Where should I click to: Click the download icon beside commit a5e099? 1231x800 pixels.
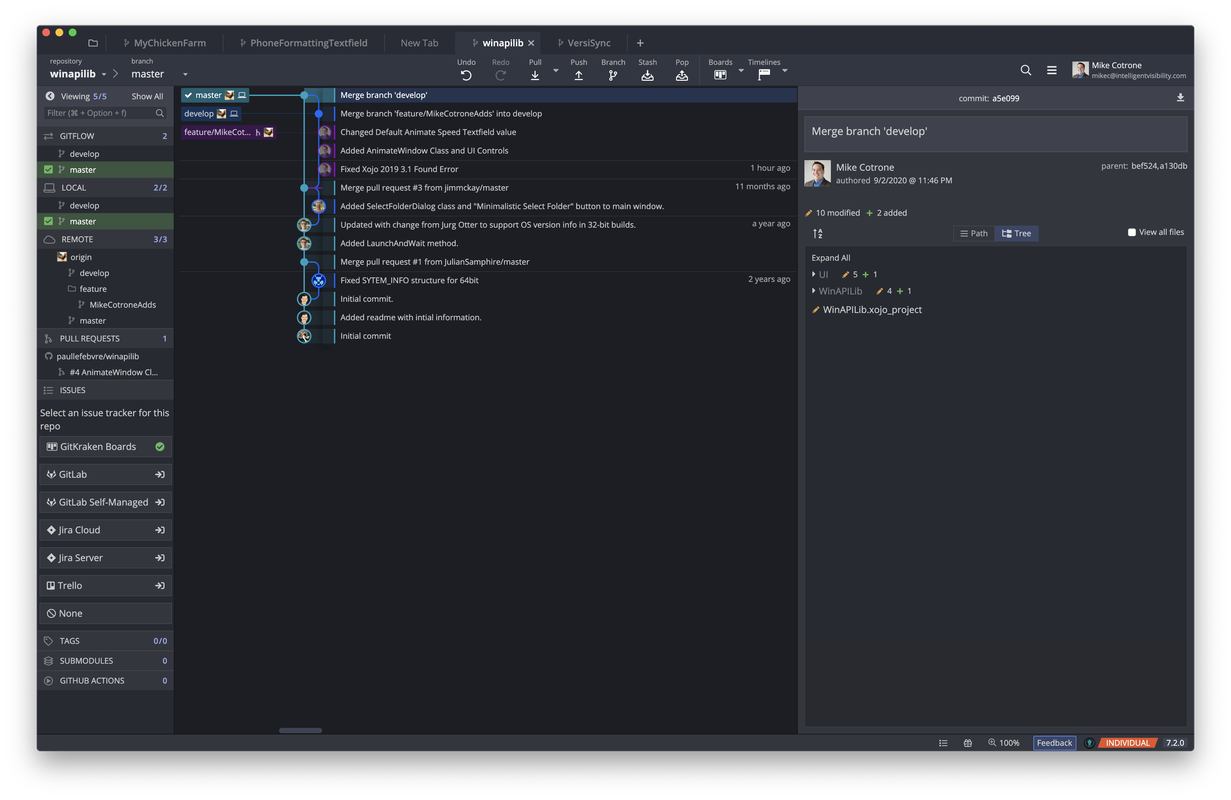[x=1180, y=98]
